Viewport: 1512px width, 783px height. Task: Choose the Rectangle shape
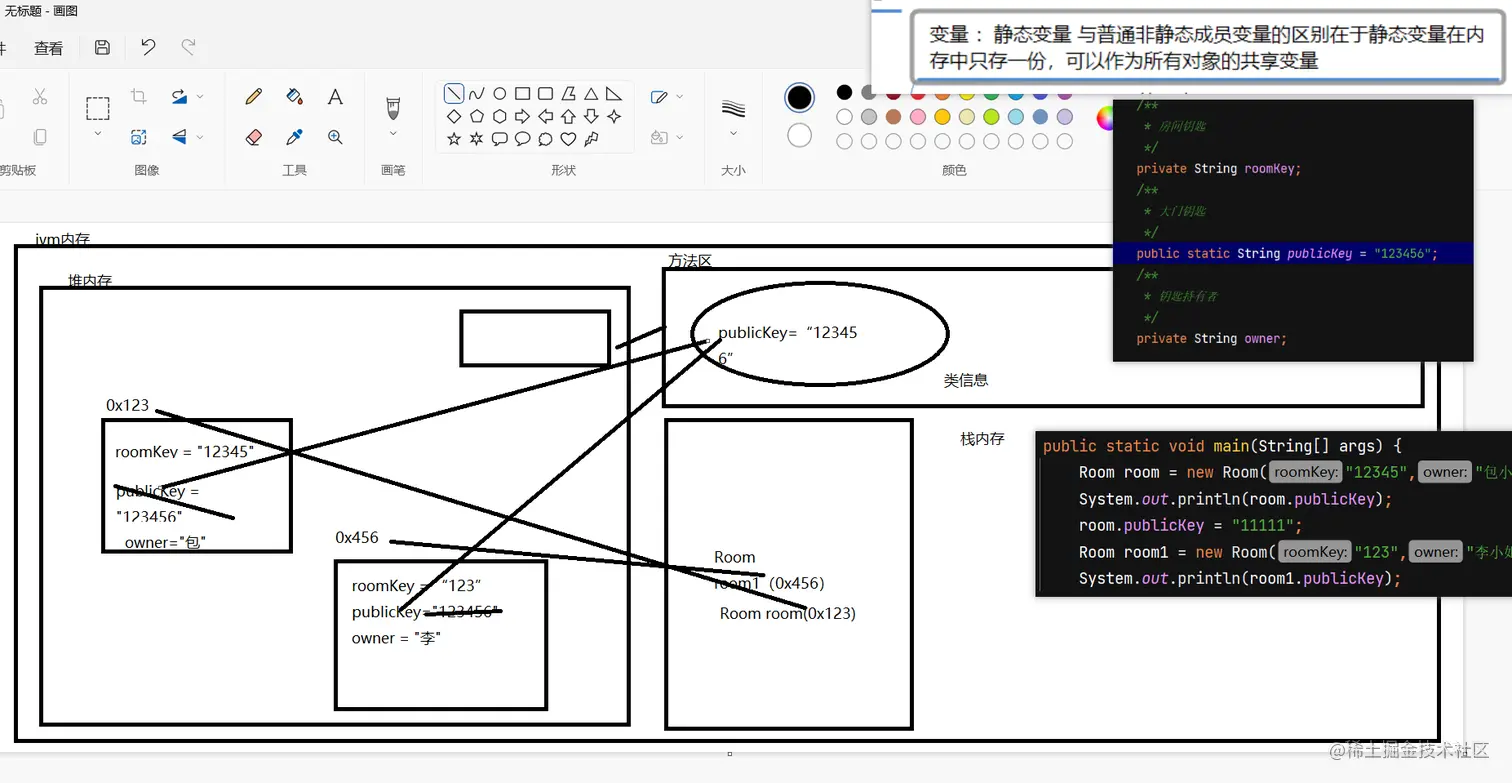tap(522, 94)
